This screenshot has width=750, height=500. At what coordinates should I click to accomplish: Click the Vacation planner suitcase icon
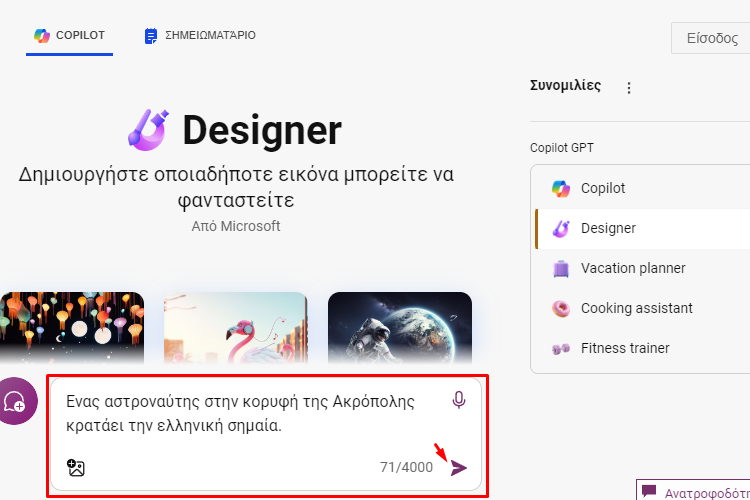tap(561, 269)
